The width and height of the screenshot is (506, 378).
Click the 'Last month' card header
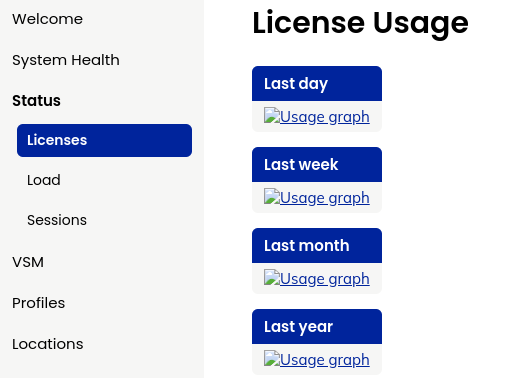[317, 246]
